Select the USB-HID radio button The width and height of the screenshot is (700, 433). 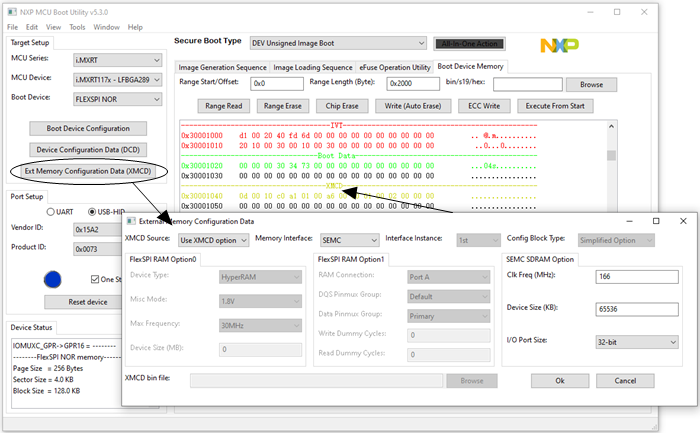point(92,212)
